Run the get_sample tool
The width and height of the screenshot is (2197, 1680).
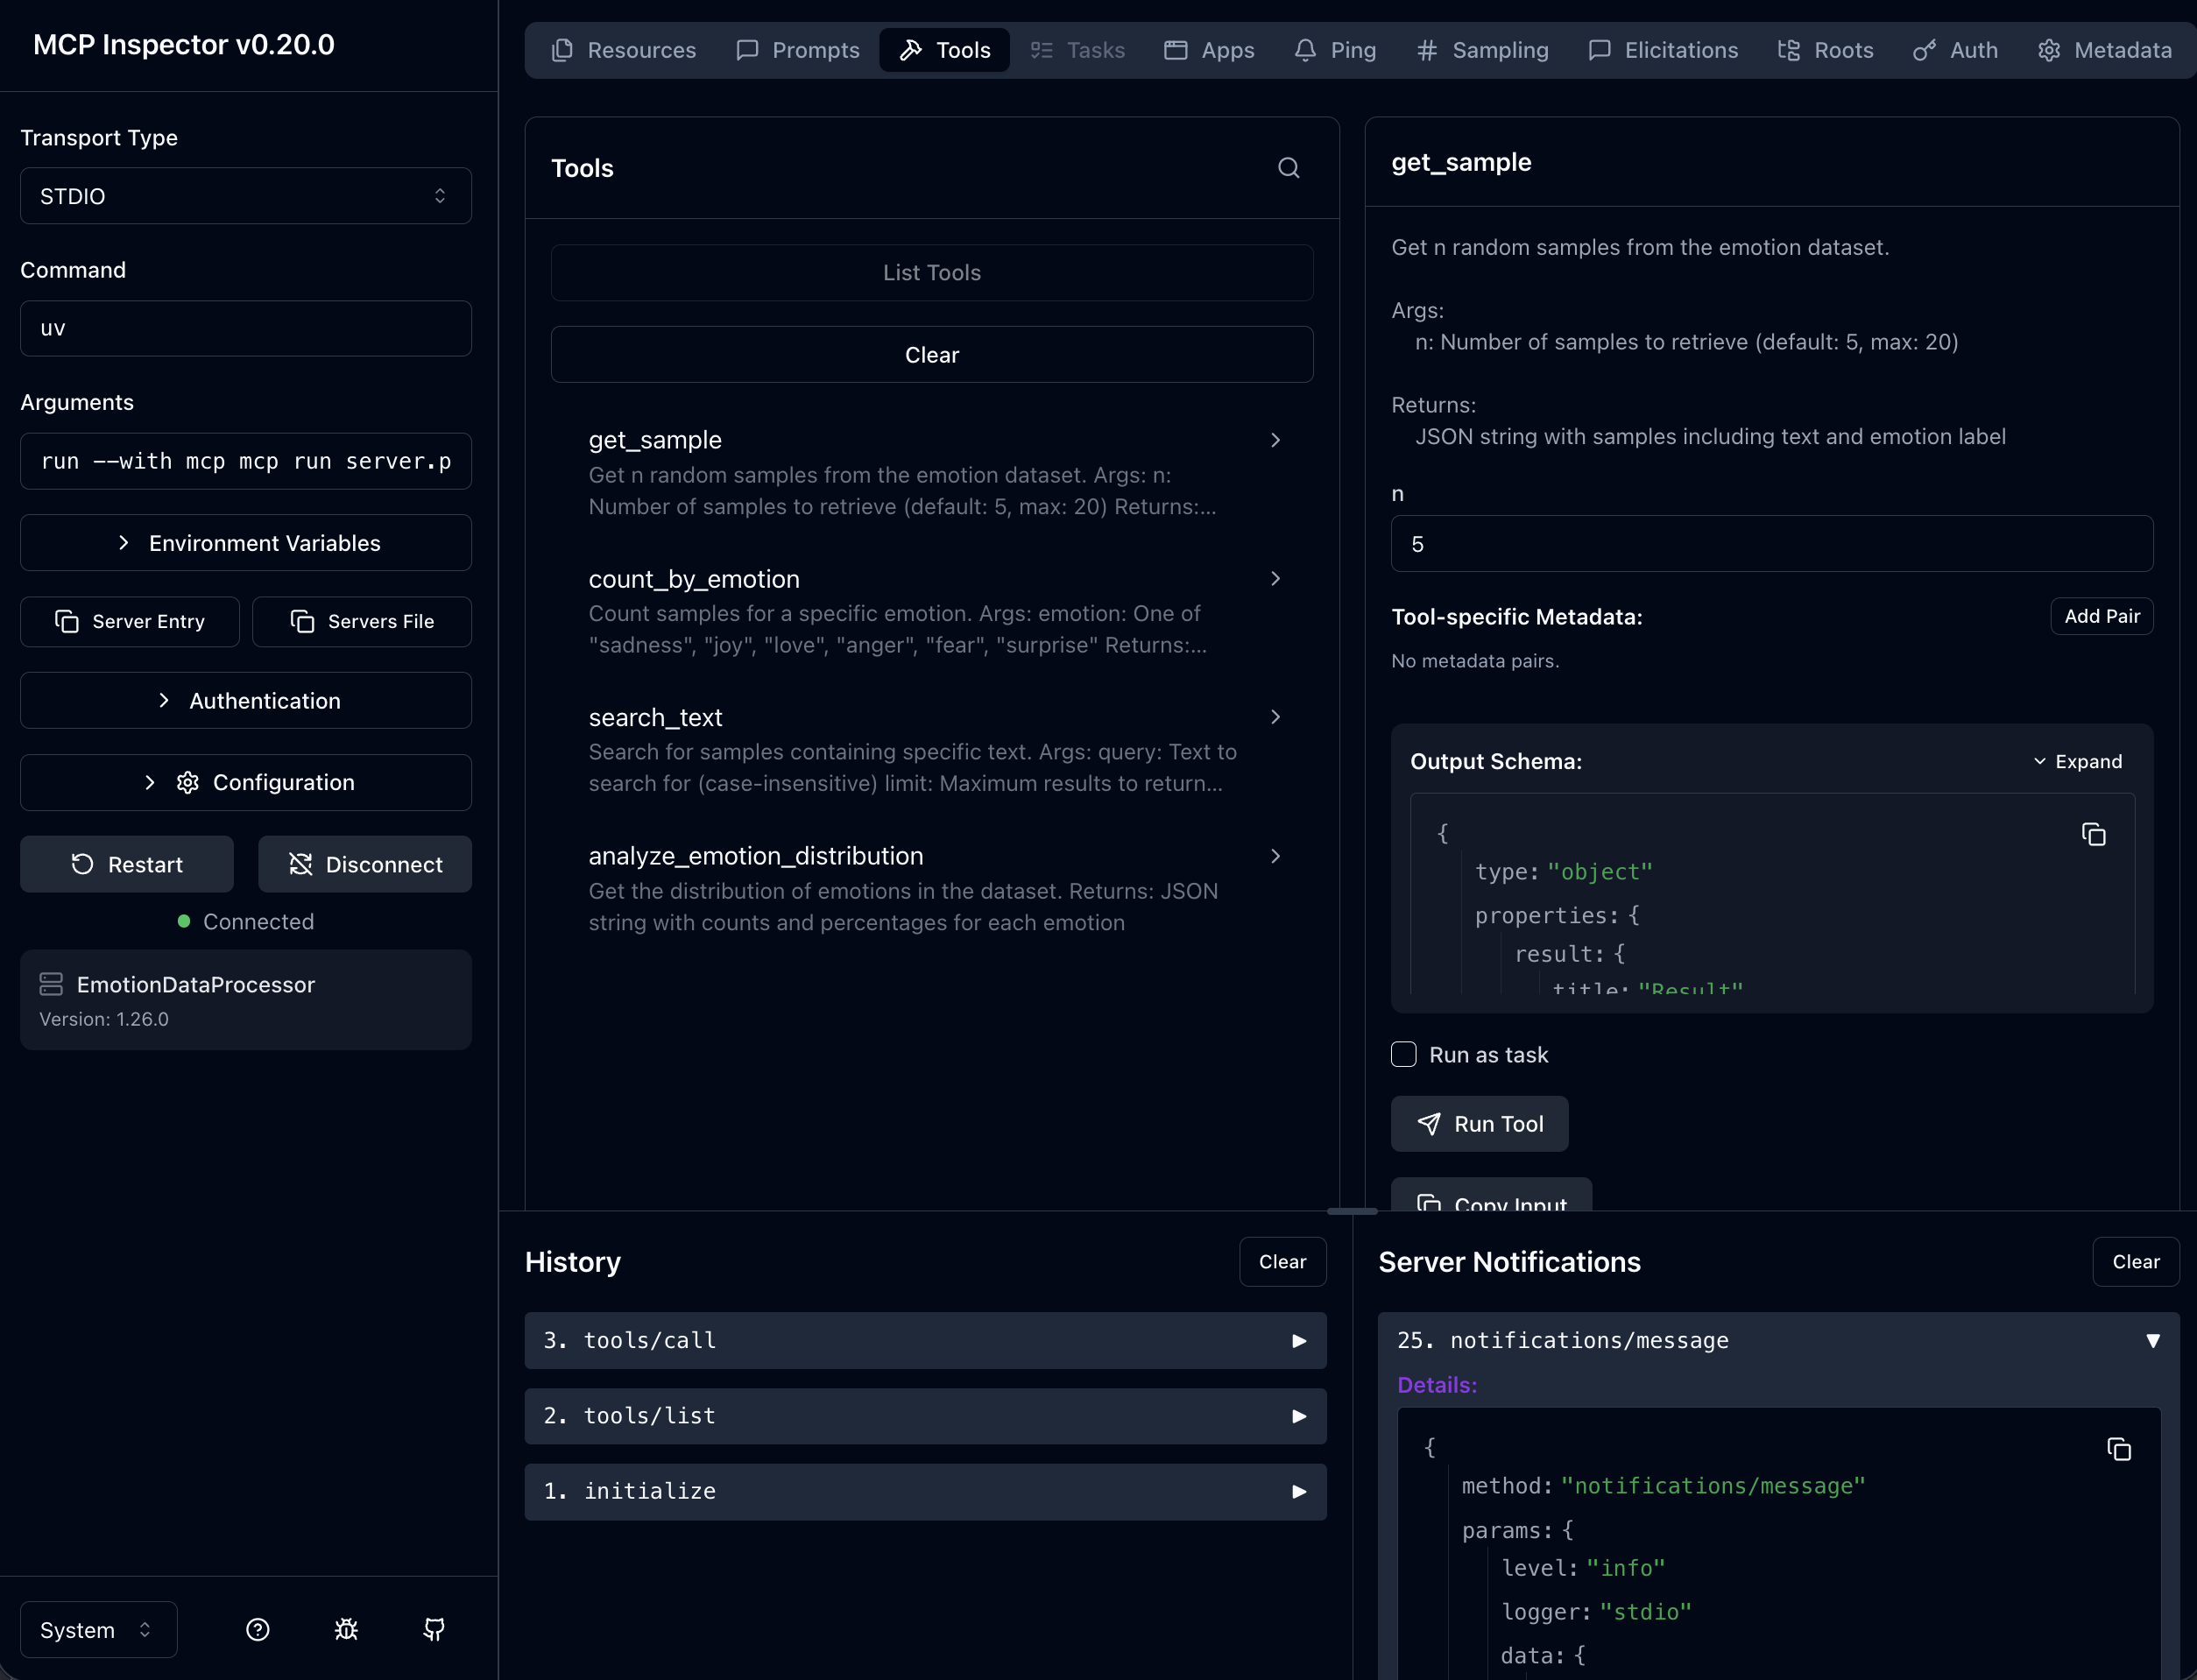1479,1124
